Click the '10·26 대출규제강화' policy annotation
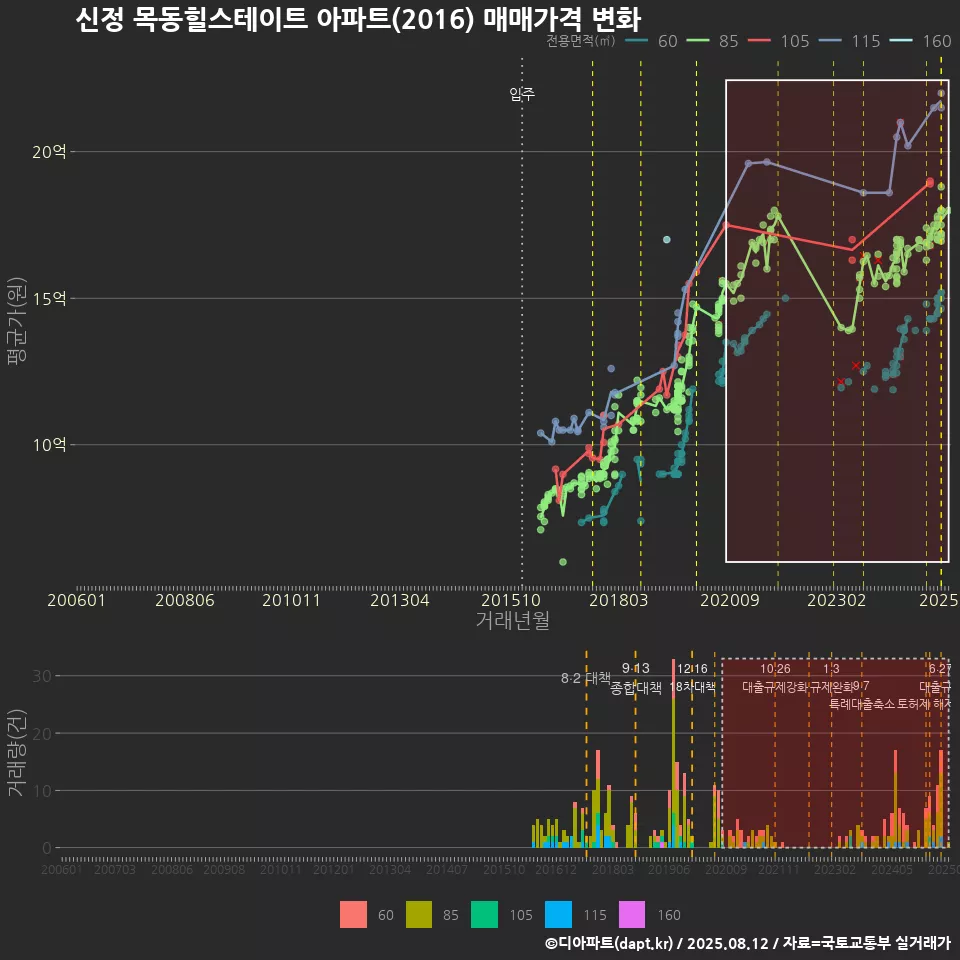This screenshot has height=960, width=960. [775, 678]
